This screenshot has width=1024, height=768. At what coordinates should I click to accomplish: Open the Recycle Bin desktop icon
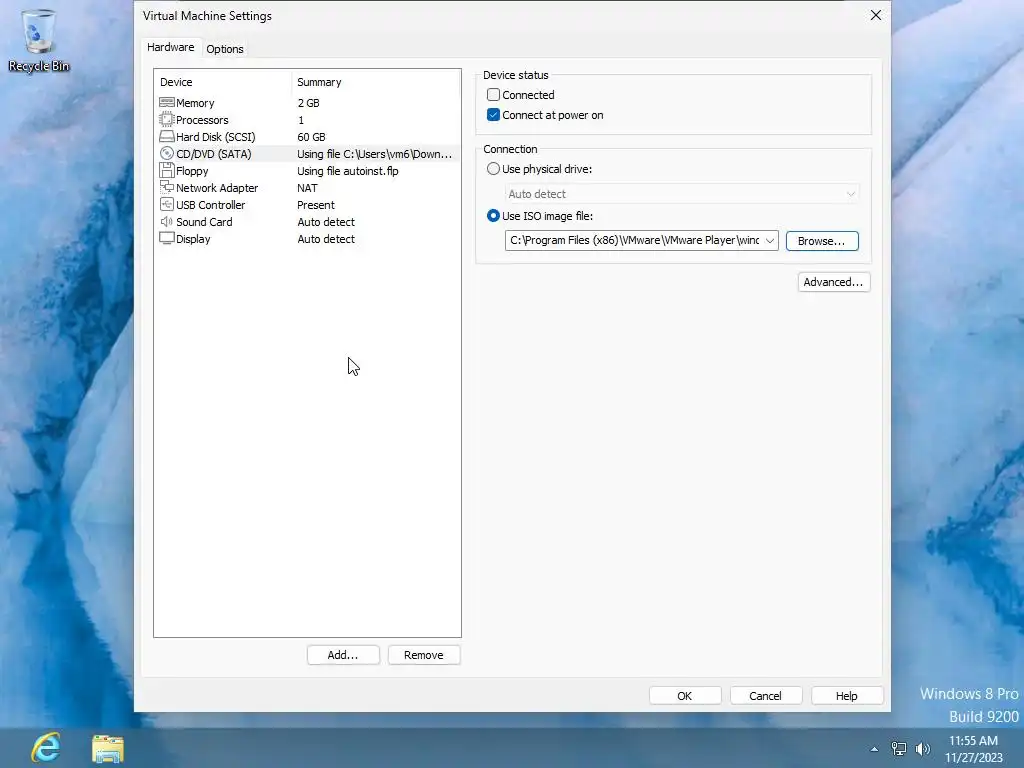pyautogui.click(x=39, y=39)
